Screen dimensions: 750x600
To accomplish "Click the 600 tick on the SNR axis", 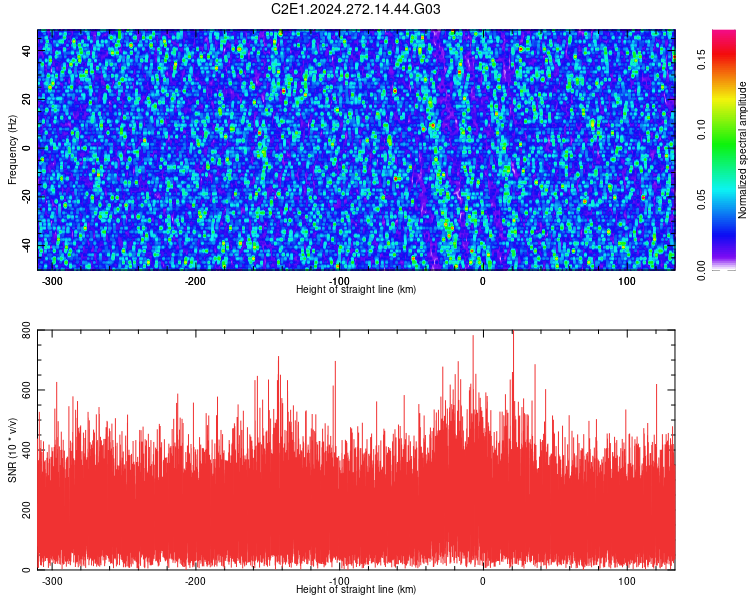I will coord(26,390).
